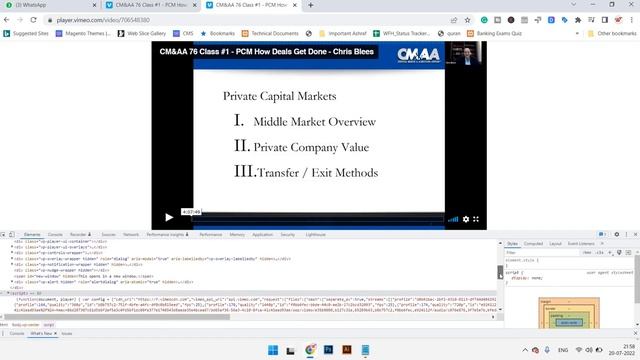This screenshot has width=640, height=360.
Task: Switch to Computed styles tab
Action: tap(533, 244)
